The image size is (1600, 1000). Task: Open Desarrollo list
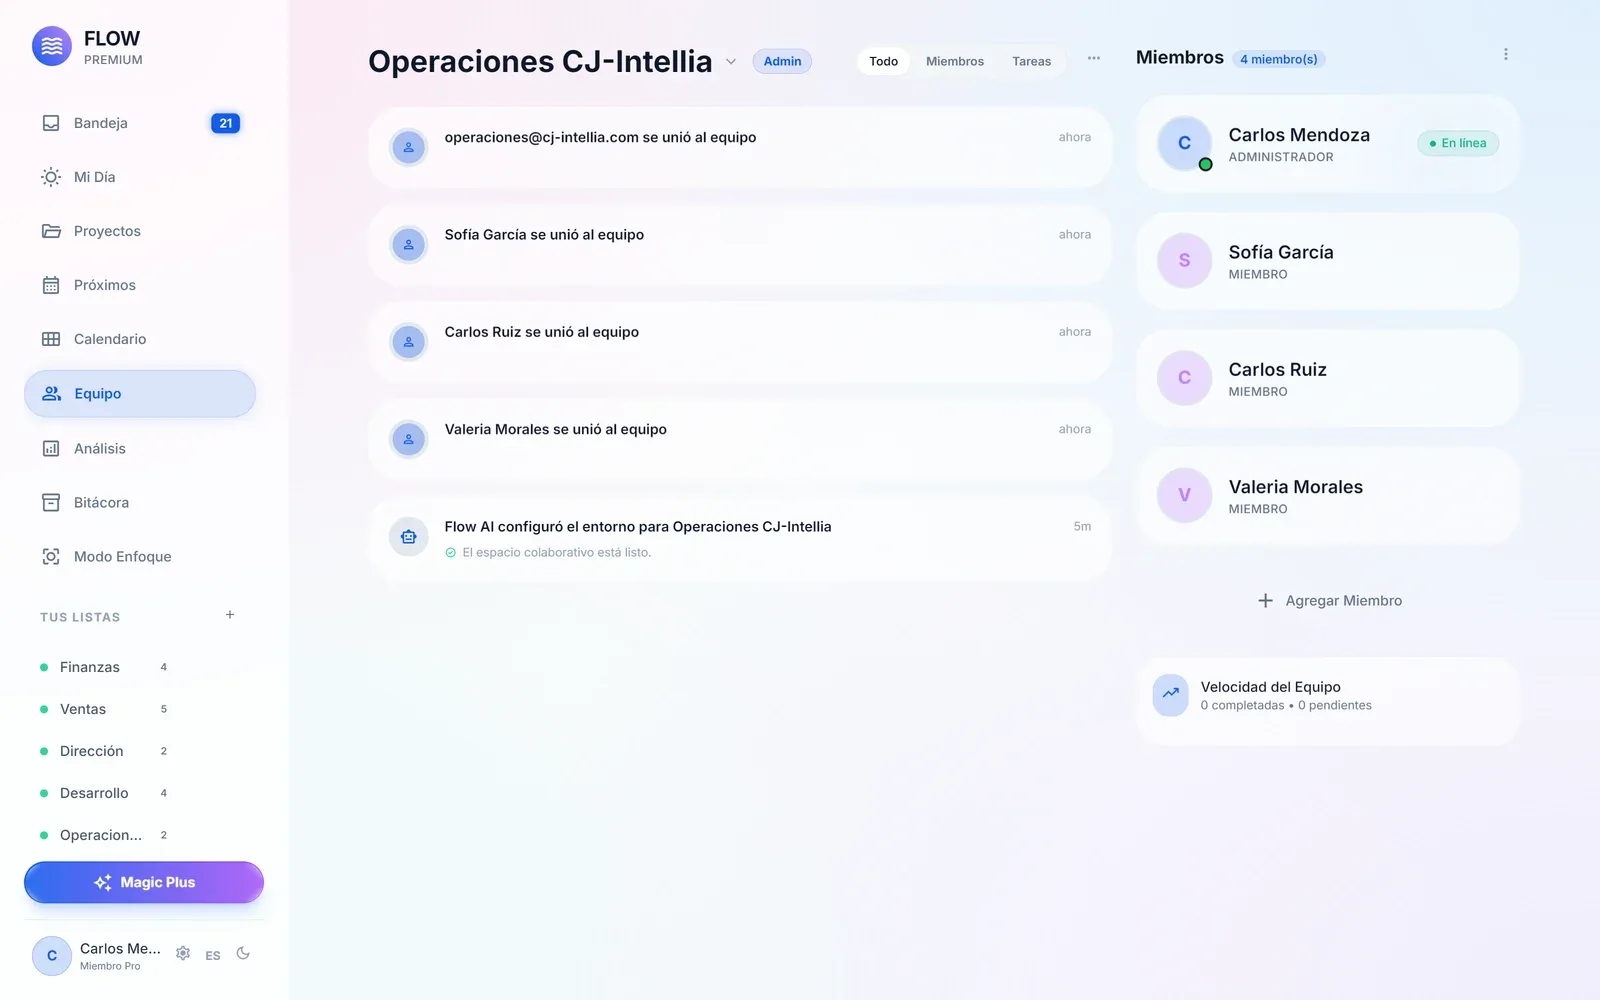[104, 793]
